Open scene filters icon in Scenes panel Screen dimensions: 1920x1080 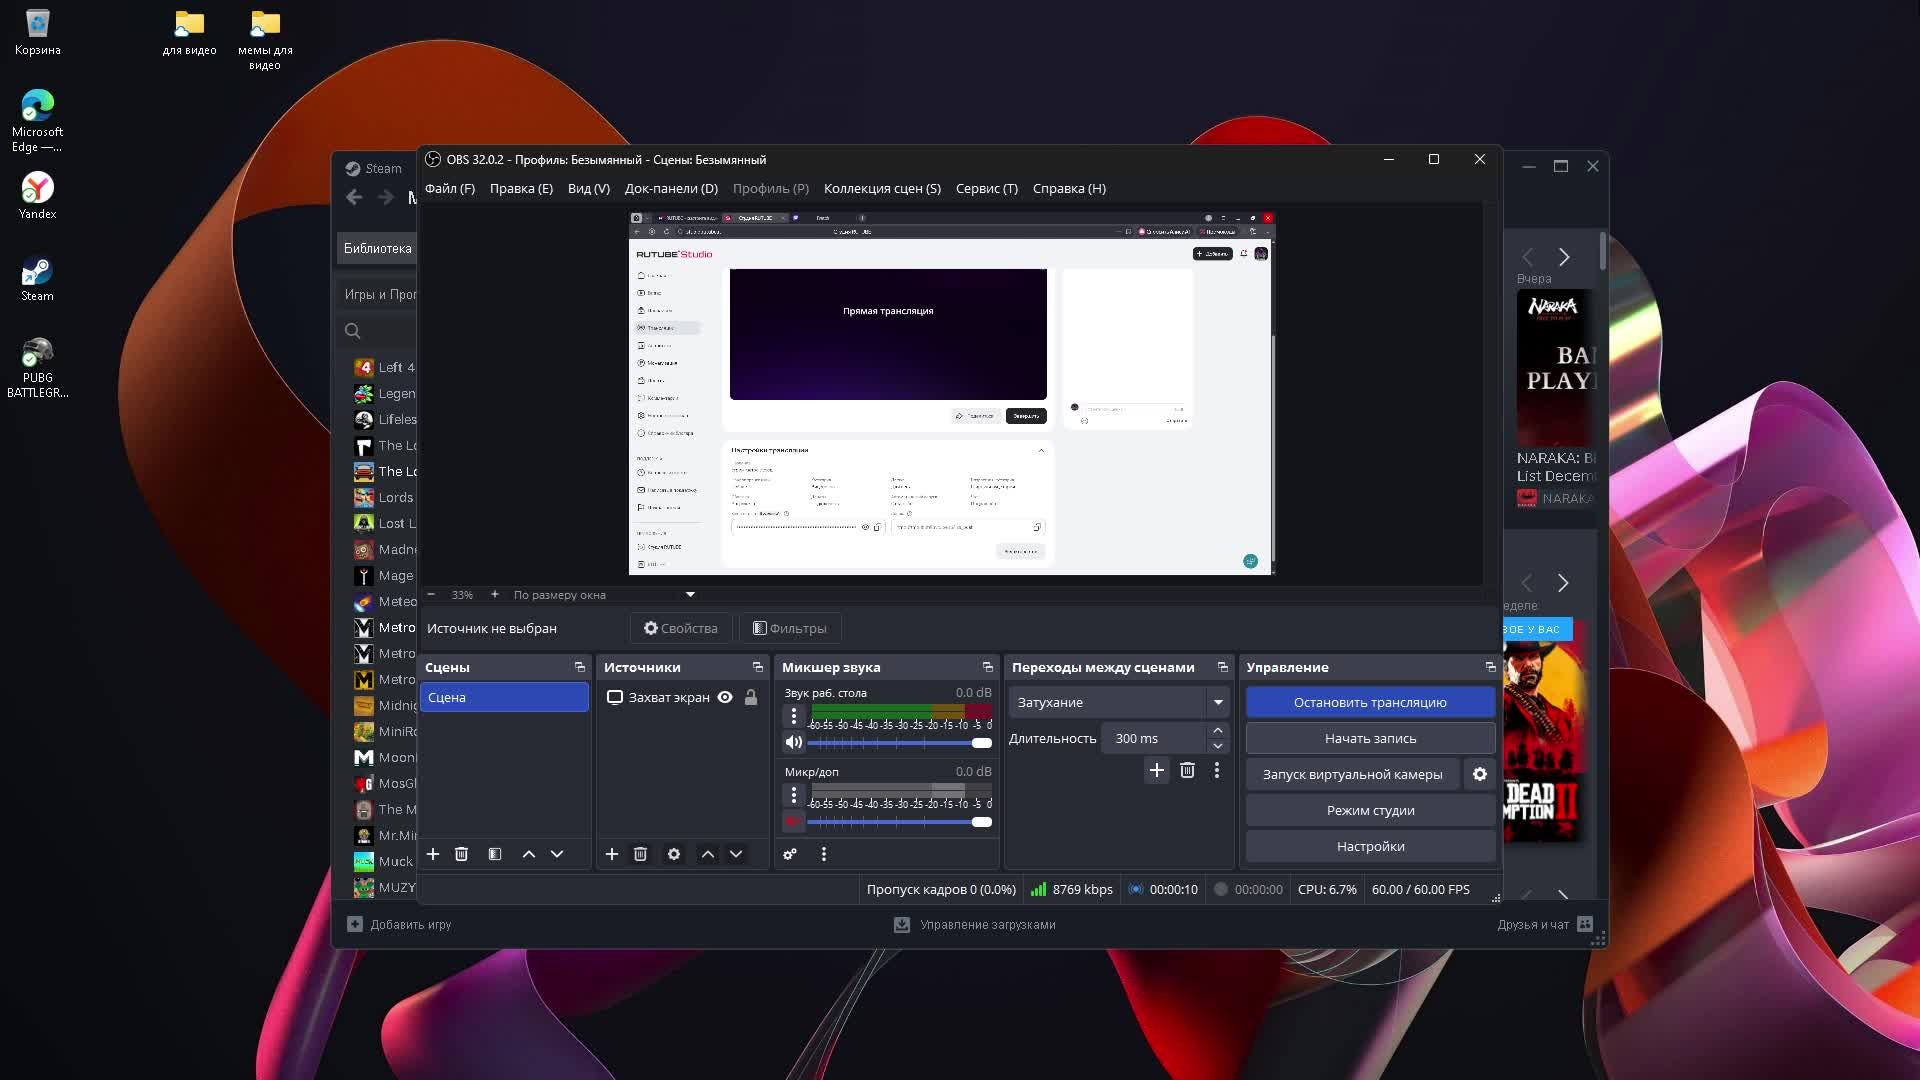tap(495, 854)
